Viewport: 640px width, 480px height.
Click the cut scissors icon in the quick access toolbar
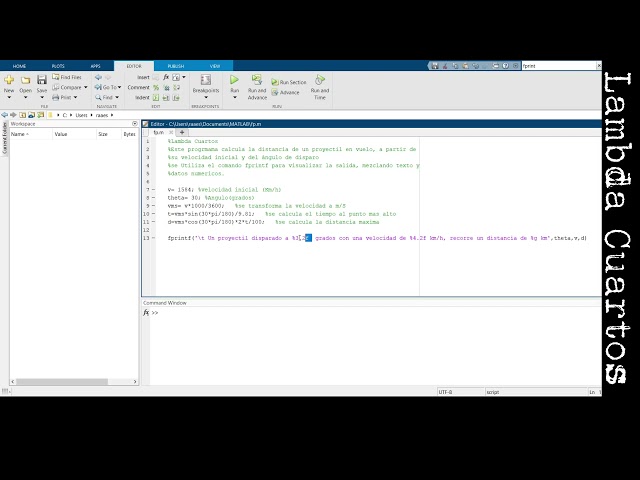pos(445,66)
